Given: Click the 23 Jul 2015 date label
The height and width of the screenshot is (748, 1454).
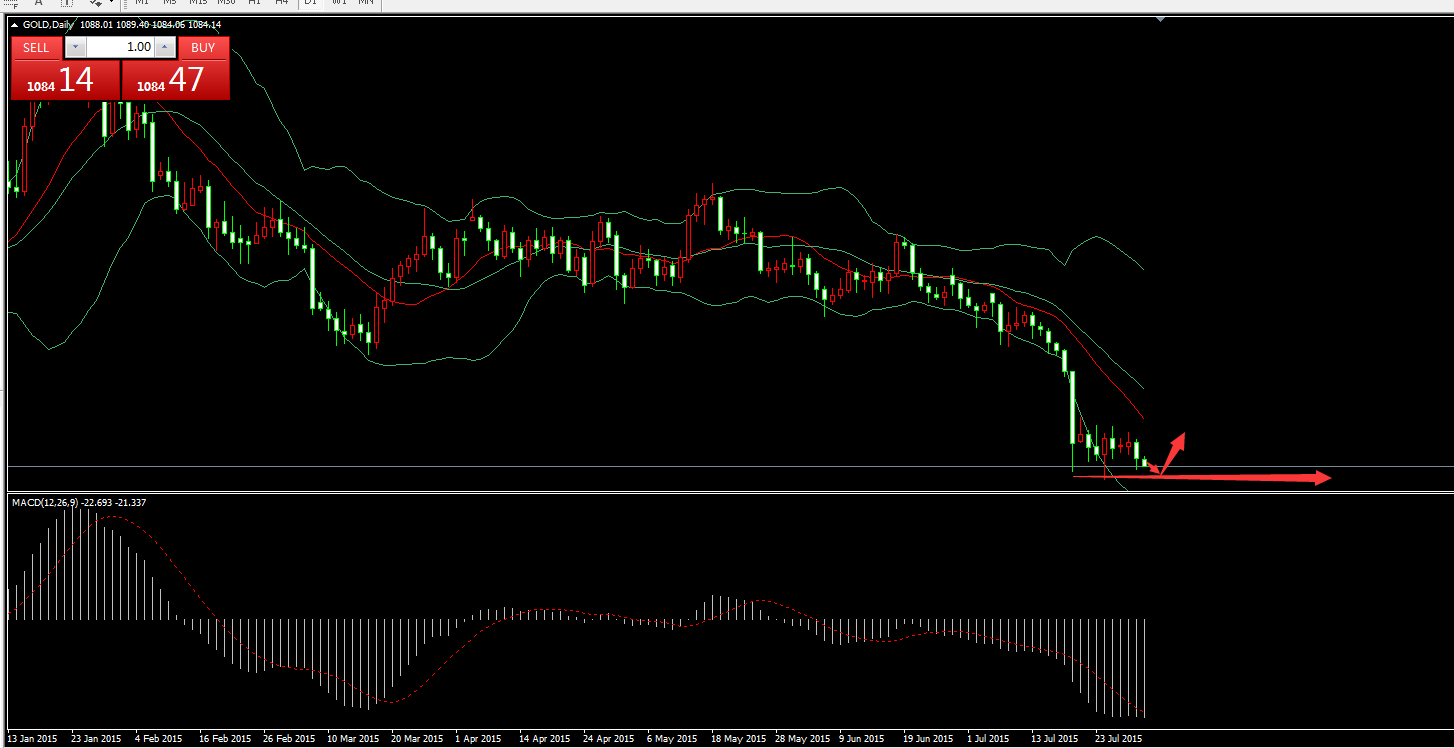Looking at the screenshot, I should [1119, 739].
